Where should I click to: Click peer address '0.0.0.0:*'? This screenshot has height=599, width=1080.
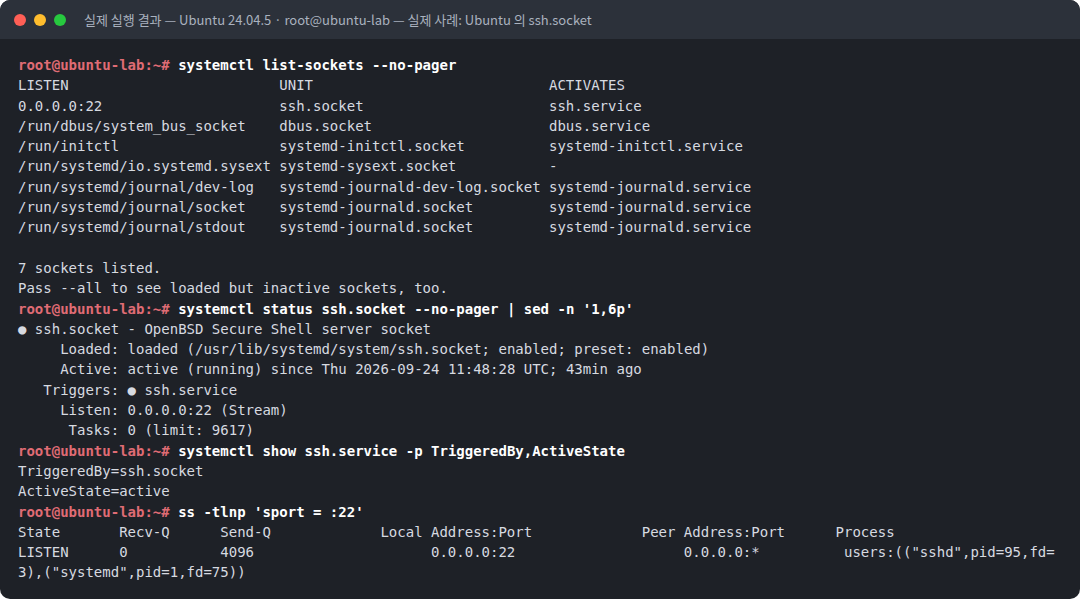click(x=722, y=552)
